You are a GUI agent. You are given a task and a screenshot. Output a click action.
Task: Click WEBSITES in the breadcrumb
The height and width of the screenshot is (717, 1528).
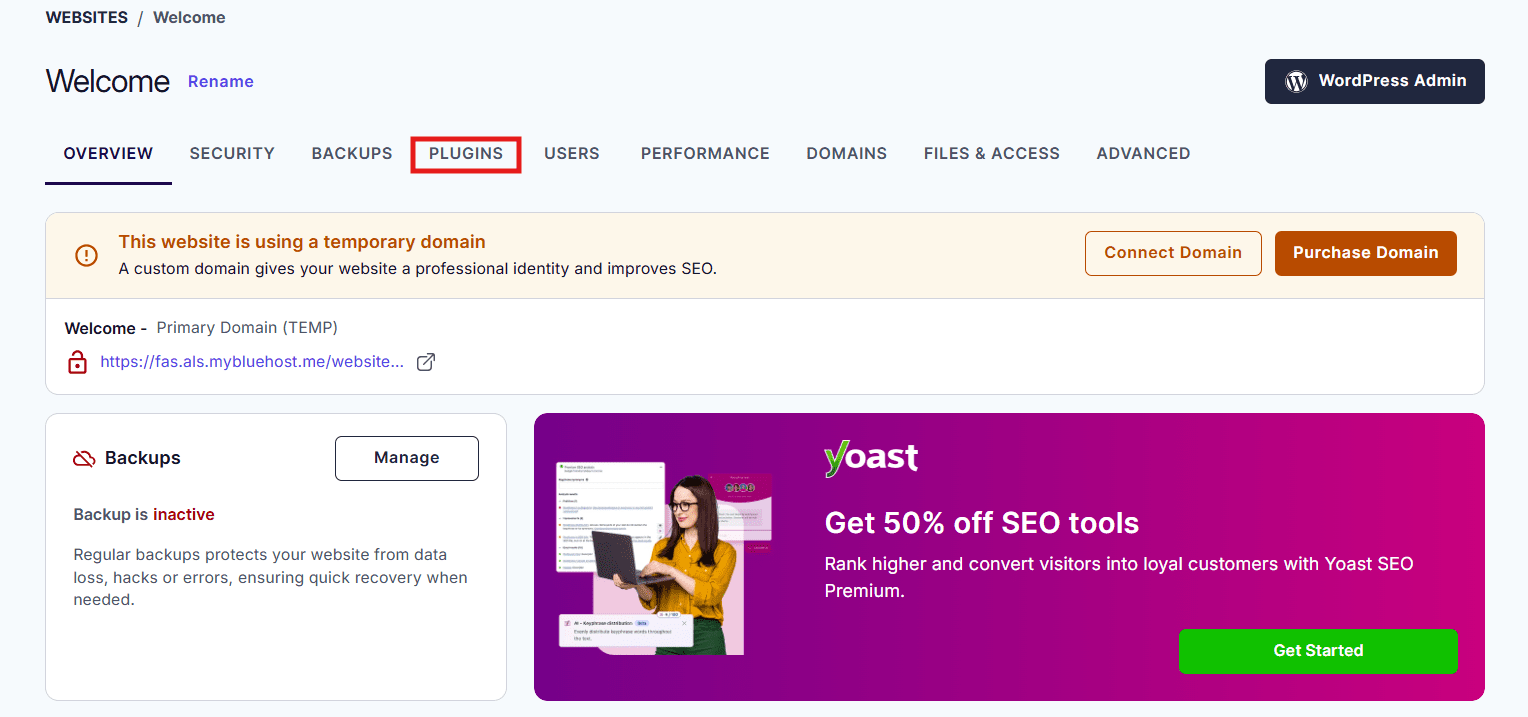point(86,17)
